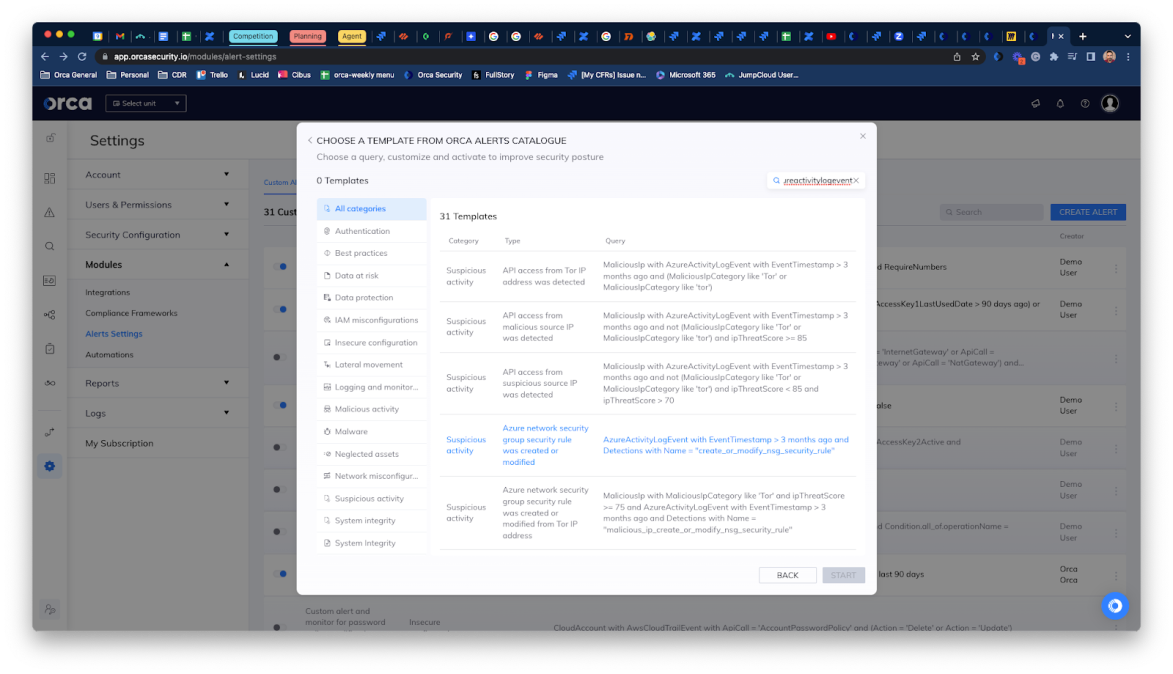This screenshot has width=1173, height=674.
Task: Switch to the Competition browser tab group
Action: 253,36
